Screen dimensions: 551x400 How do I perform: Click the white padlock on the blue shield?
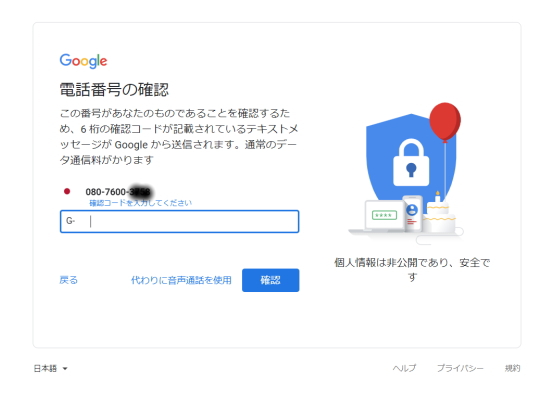[411, 162]
